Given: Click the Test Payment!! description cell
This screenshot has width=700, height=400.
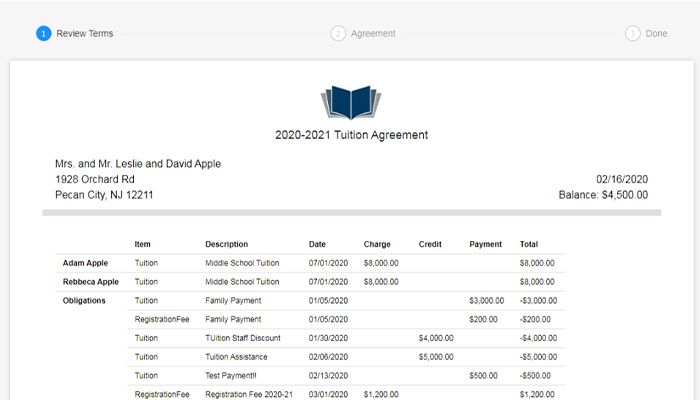Looking at the screenshot, I should click(233, 376).
